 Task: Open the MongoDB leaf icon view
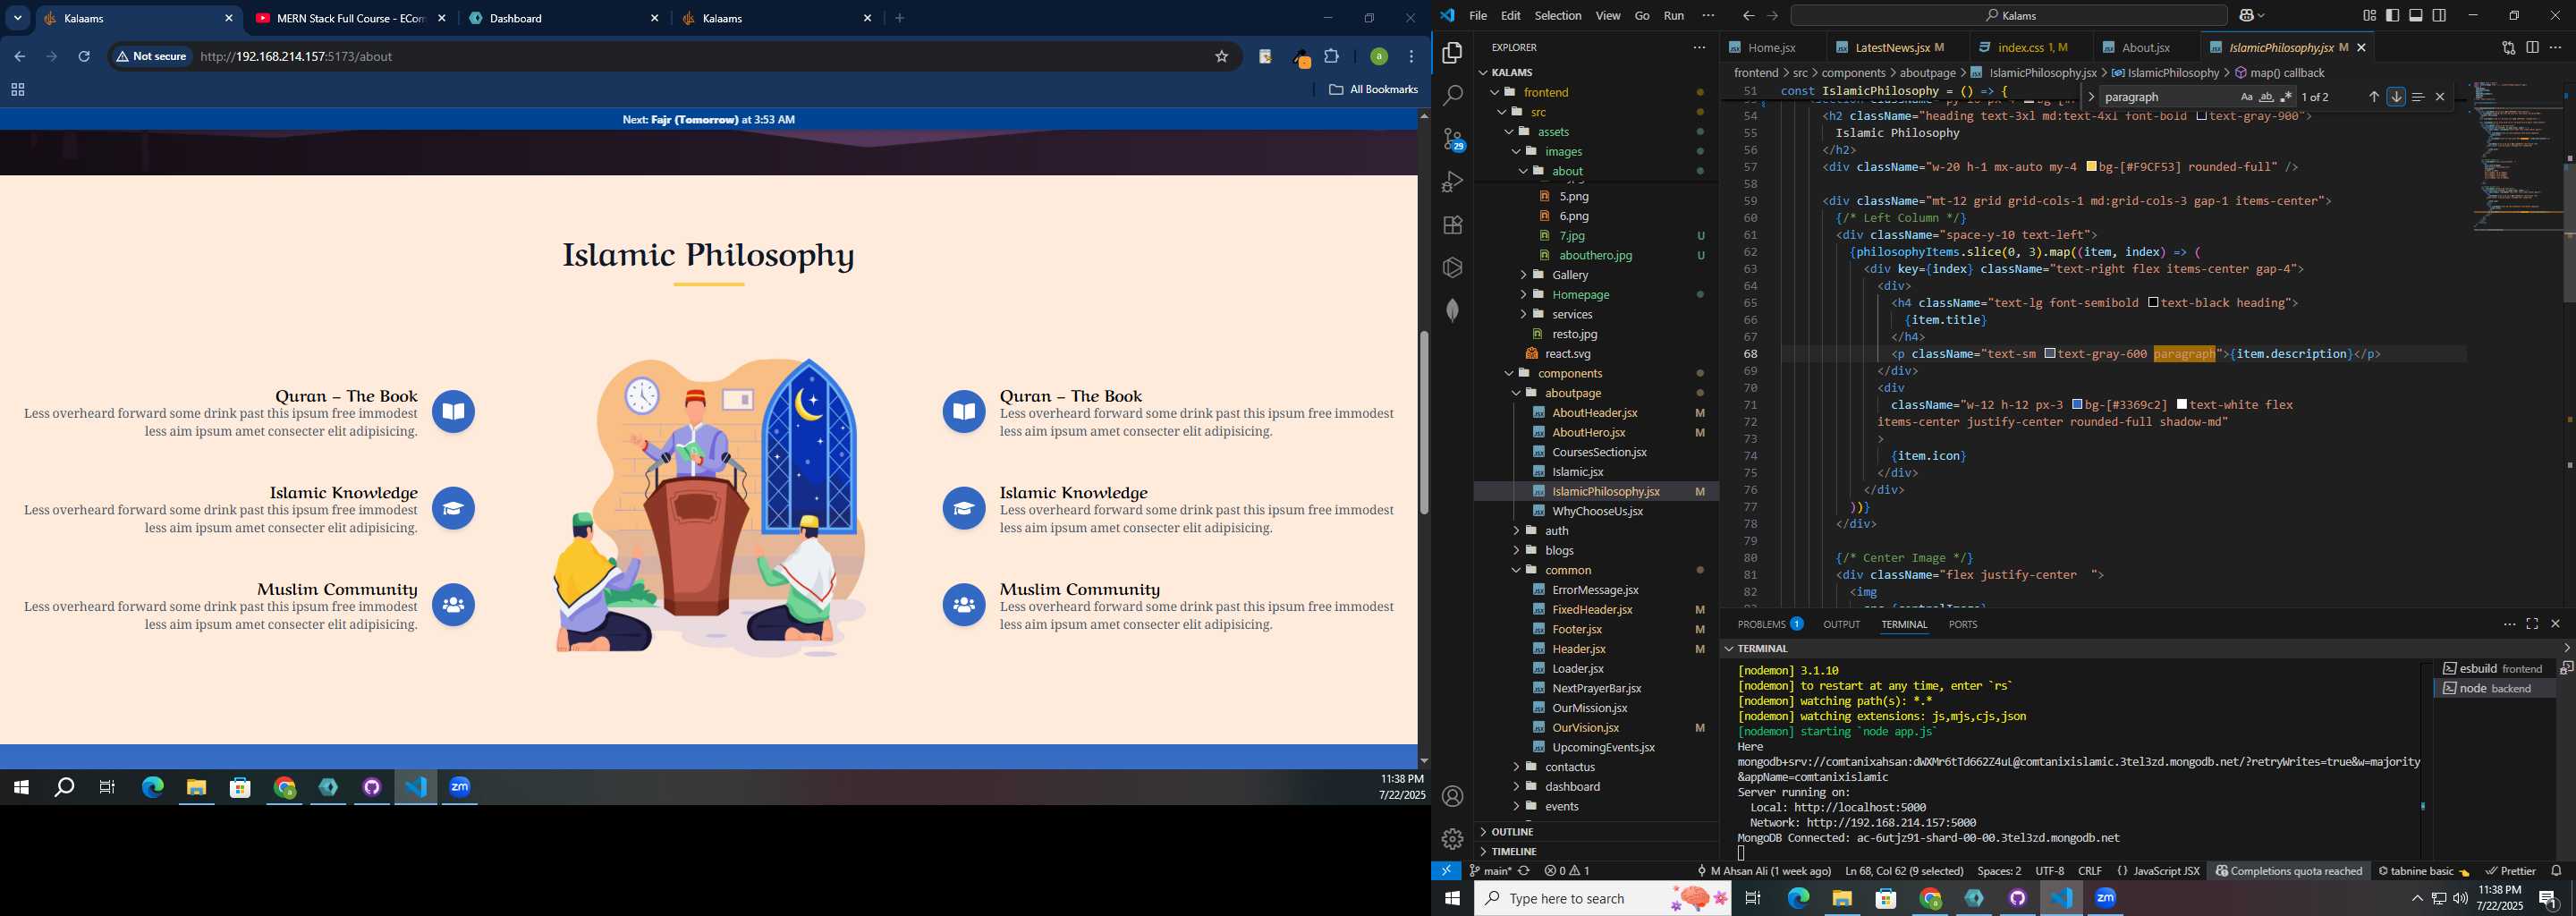click(x=1453, y=310)
